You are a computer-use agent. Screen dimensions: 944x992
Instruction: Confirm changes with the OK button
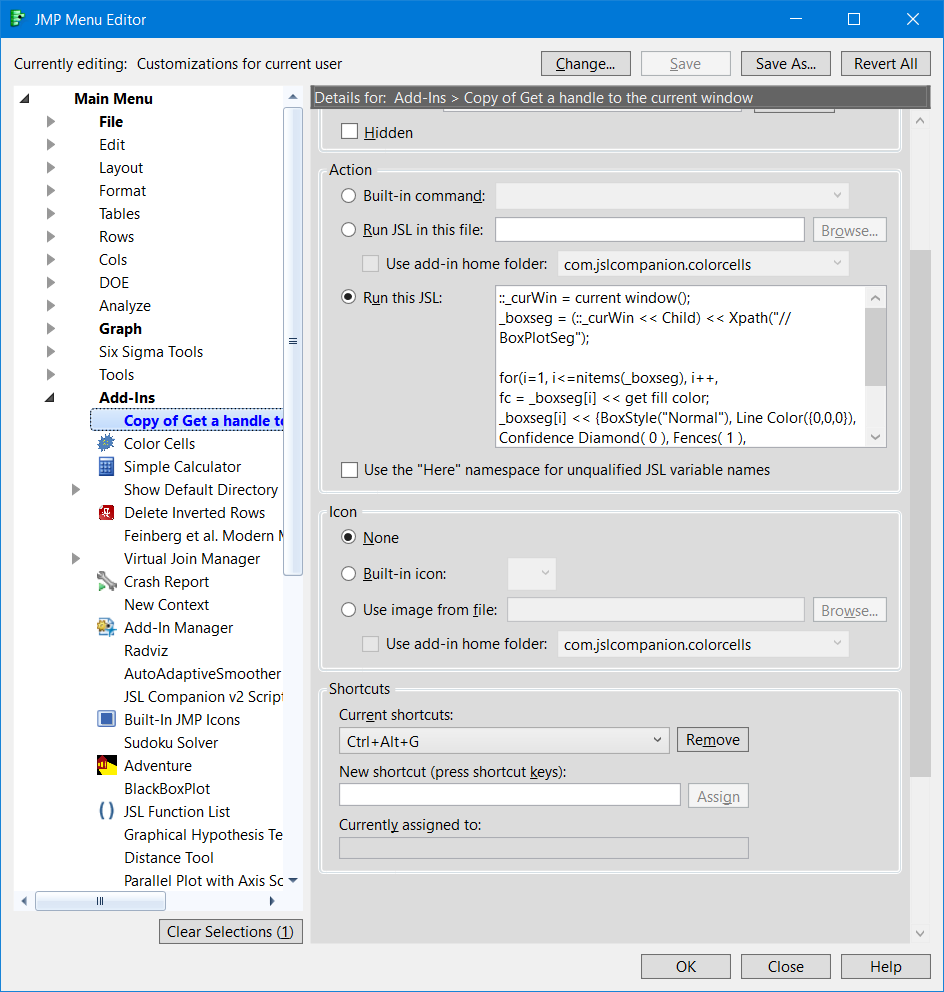pyautogui.click(x=686, y=967)
